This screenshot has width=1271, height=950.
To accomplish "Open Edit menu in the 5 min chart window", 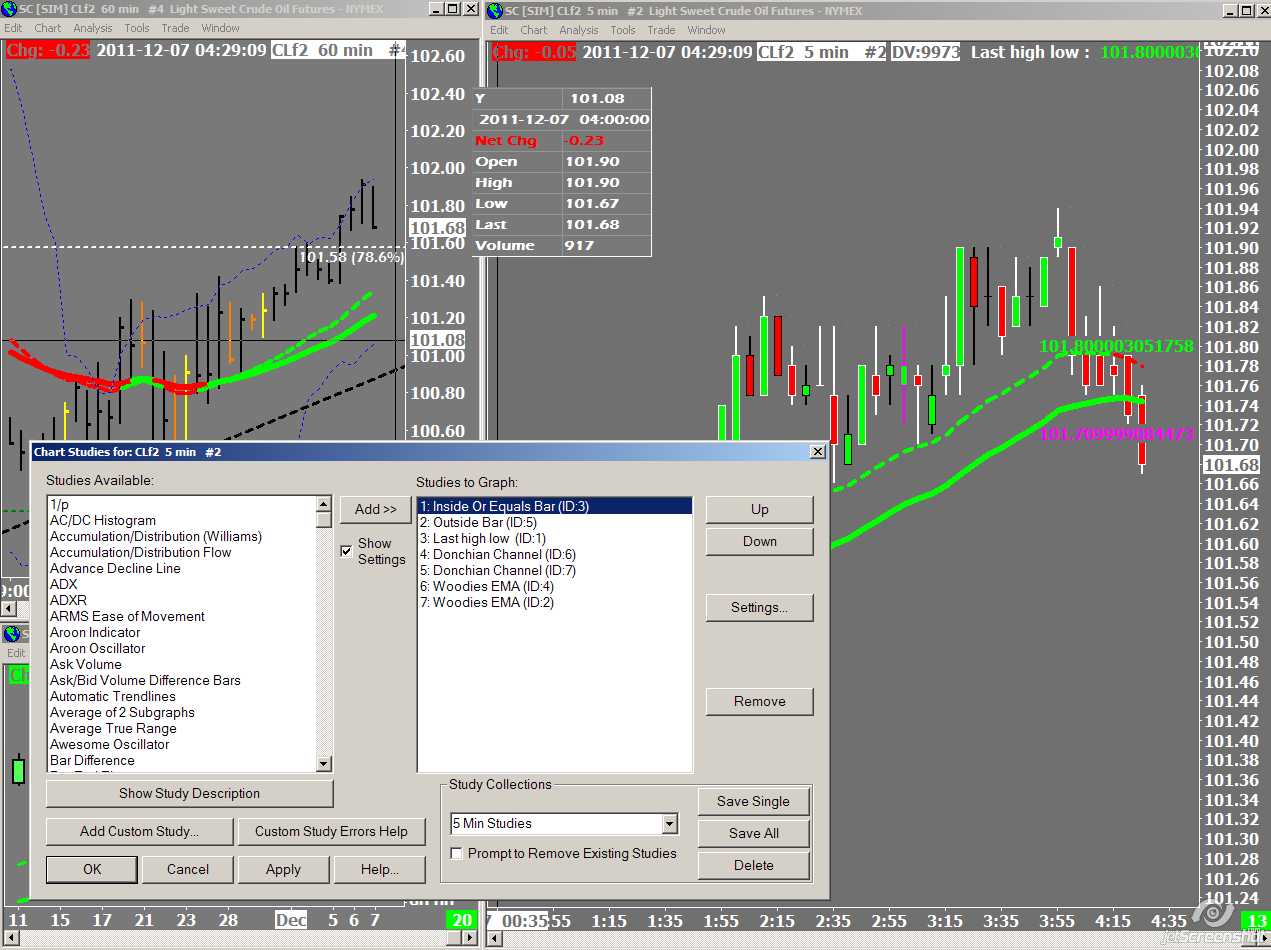I will click(499, 30).
